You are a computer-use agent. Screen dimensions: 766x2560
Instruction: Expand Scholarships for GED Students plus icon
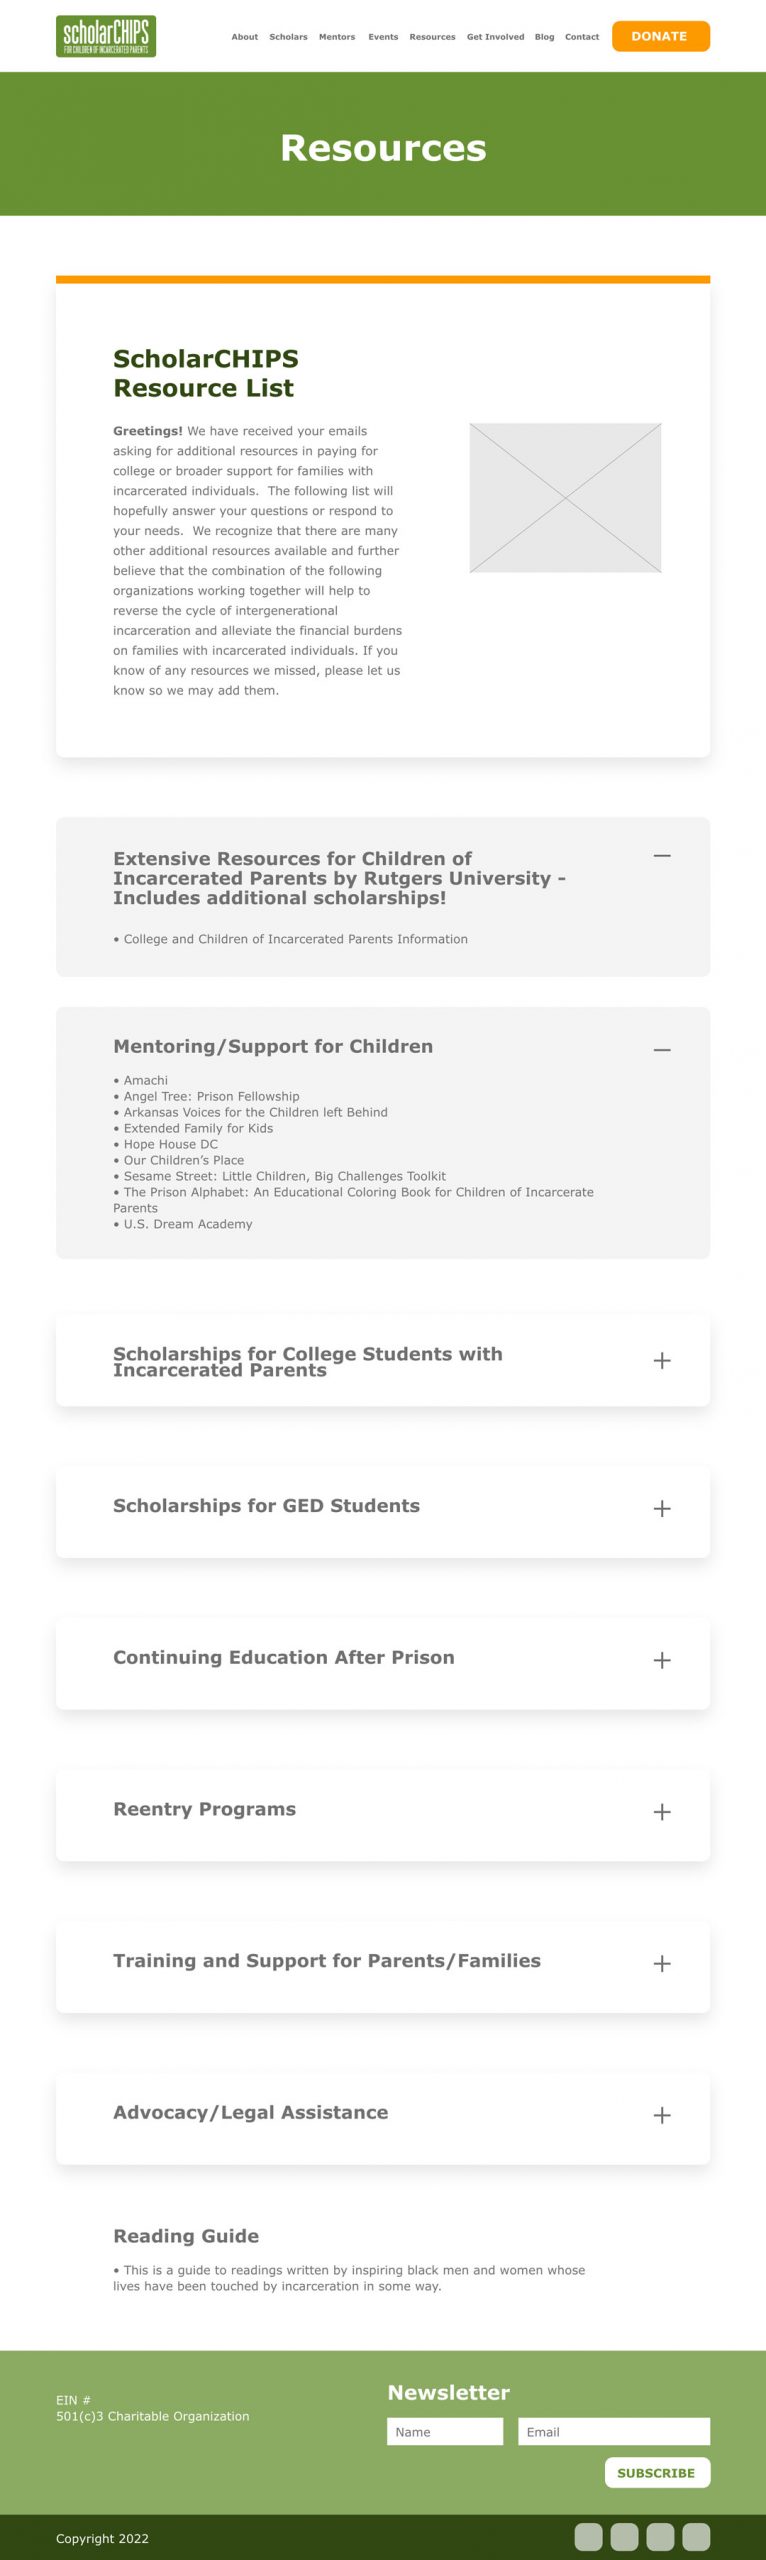coord(661,1508)
